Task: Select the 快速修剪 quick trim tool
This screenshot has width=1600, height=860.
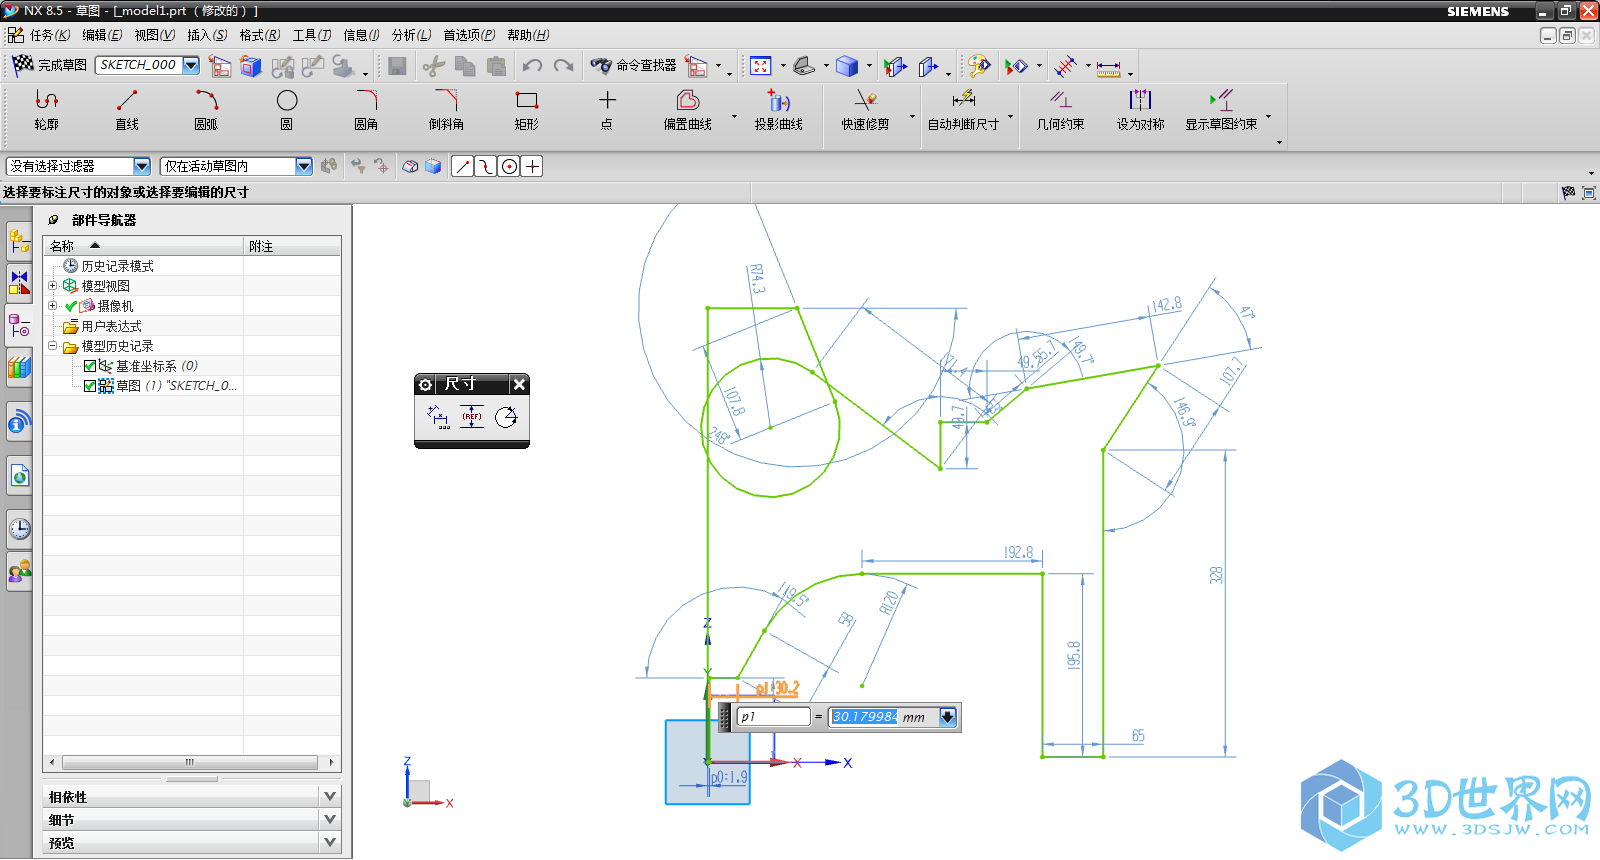Action: click(866, 110)
